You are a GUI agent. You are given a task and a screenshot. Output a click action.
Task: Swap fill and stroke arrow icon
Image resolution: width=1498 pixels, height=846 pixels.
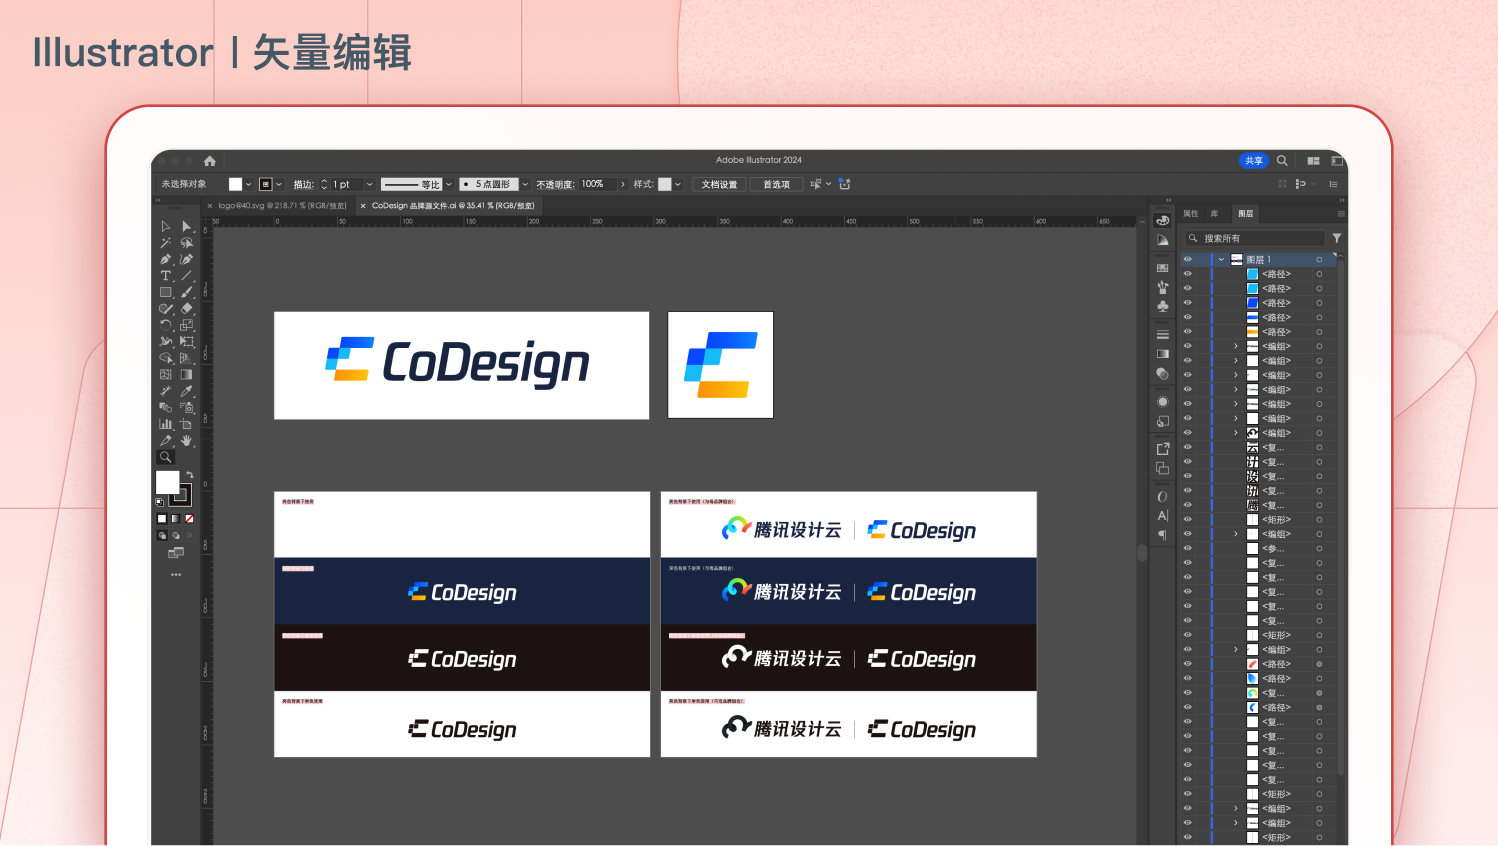click(x=189, y=475)
